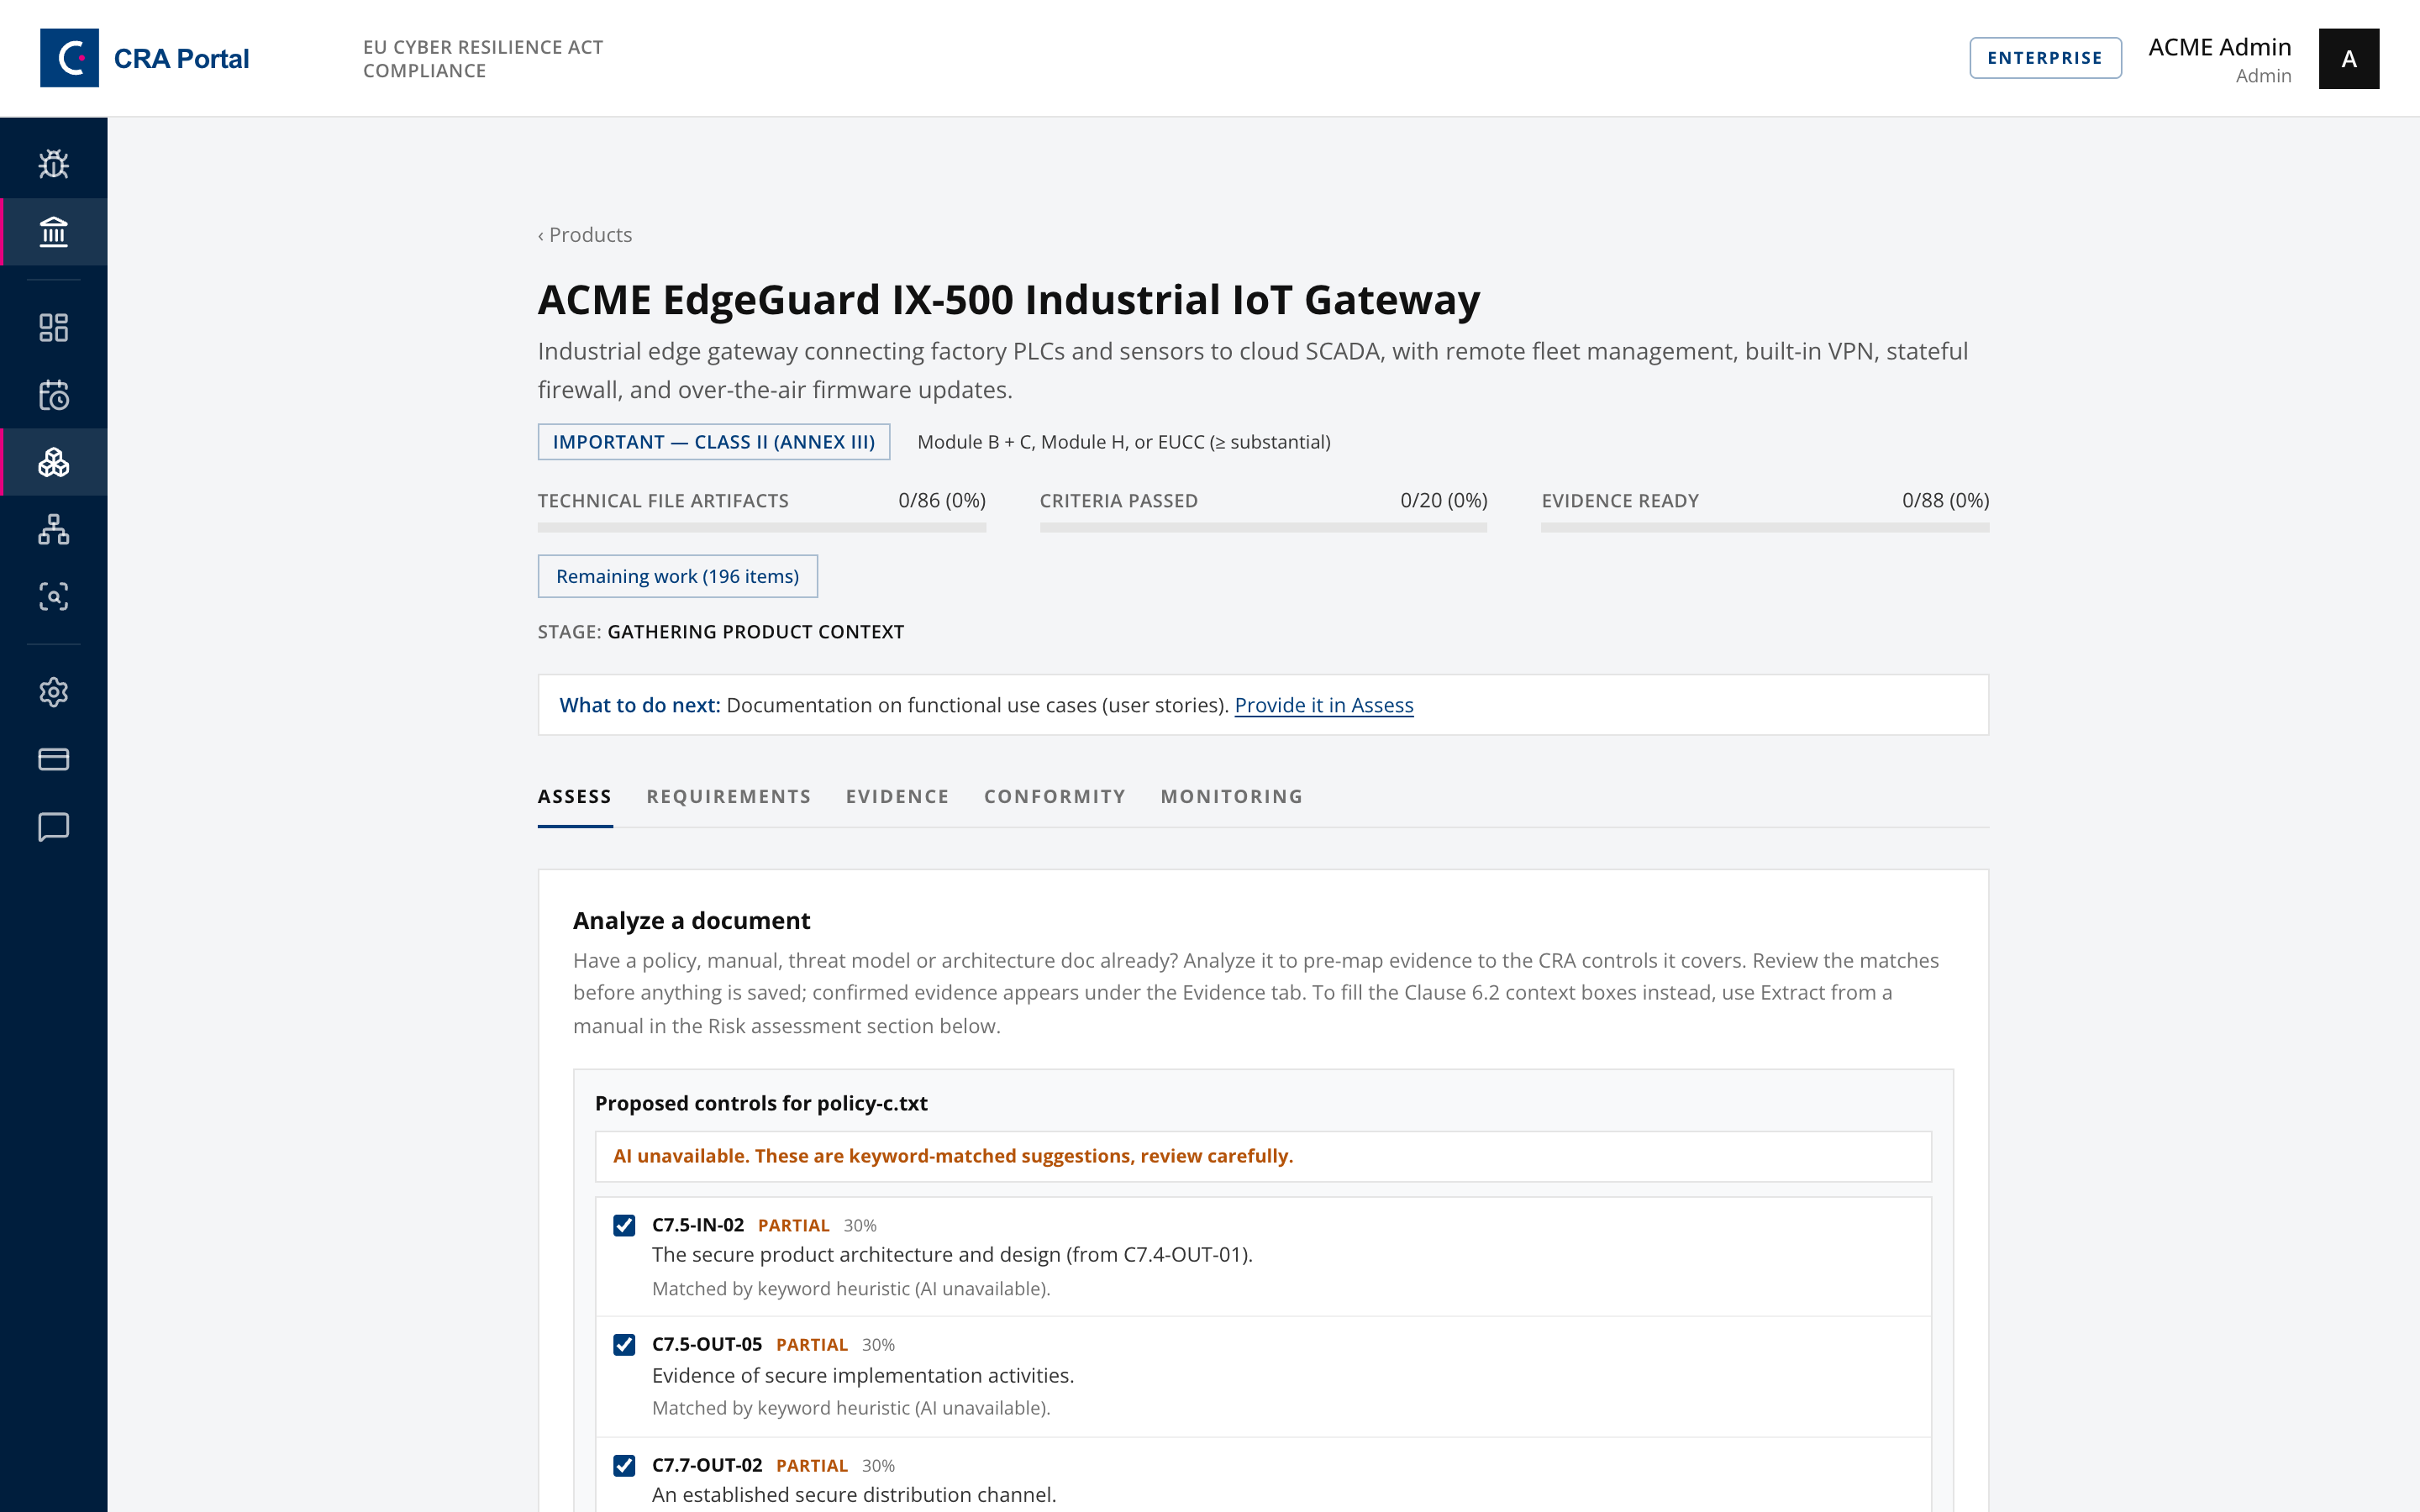Open the scan search sidebar icon

point(53,596)
